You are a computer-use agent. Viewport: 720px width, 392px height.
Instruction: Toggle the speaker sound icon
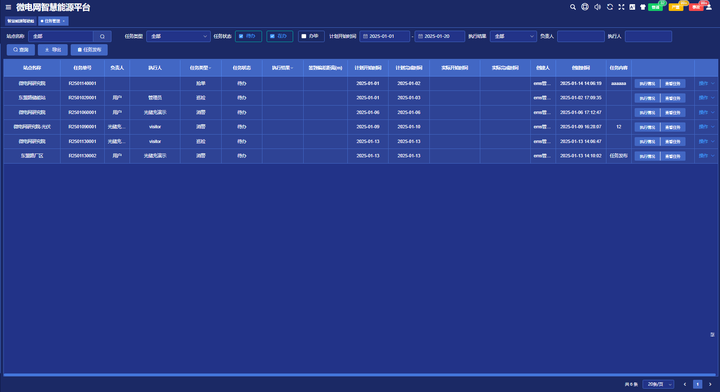pos(597,7)
